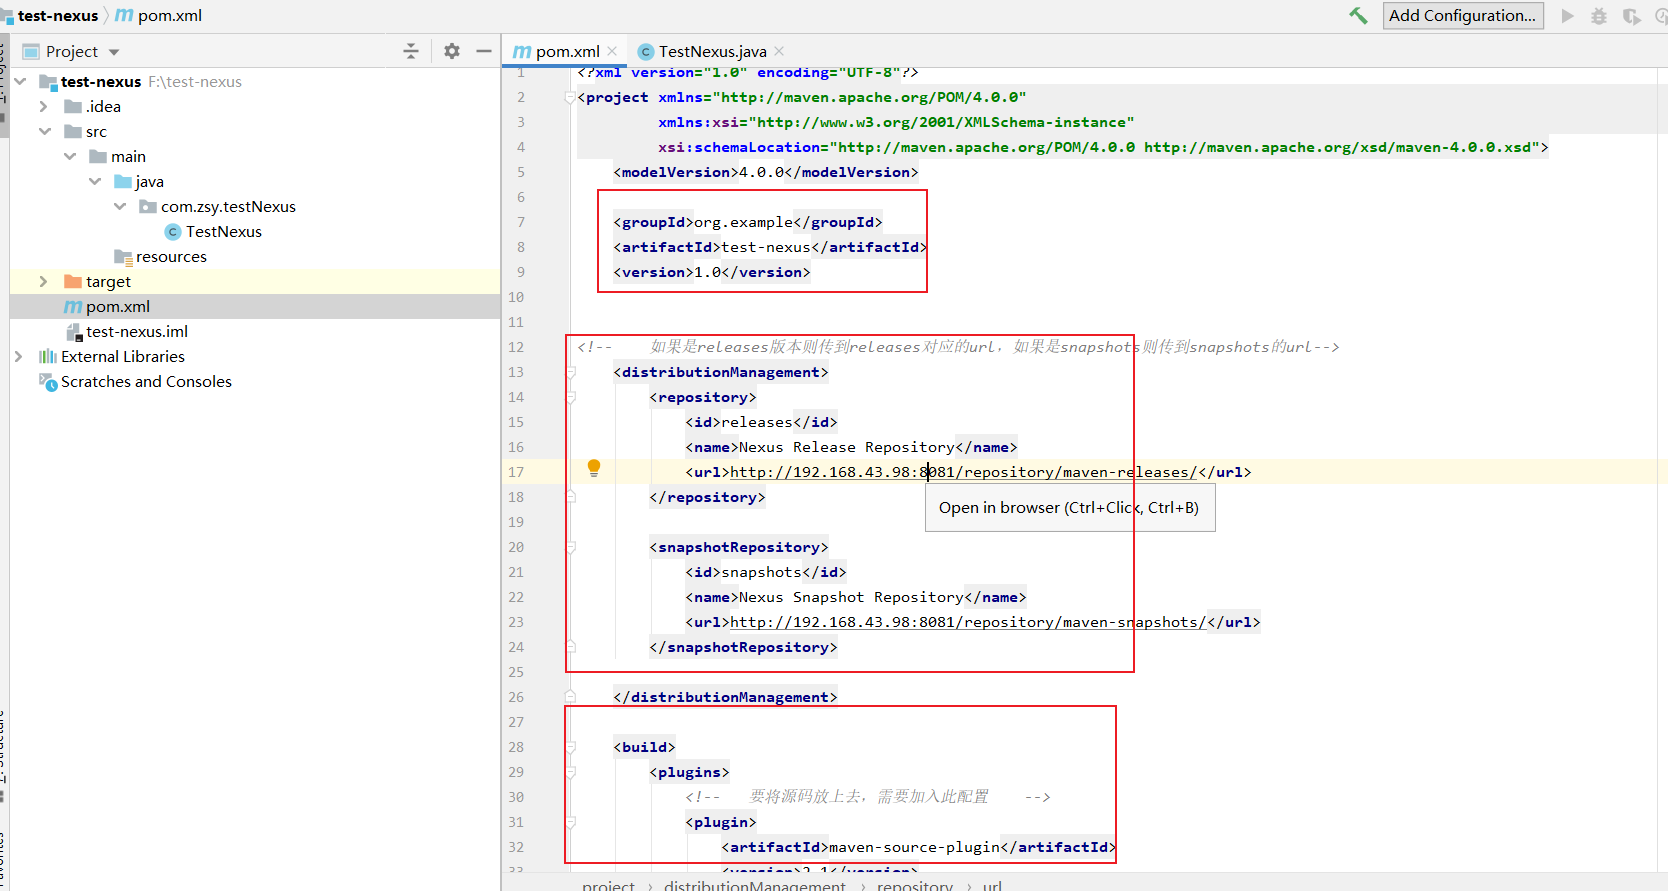Click the url breadcrumb
The width and height of the screenshot is (1668, 891).
992,885
